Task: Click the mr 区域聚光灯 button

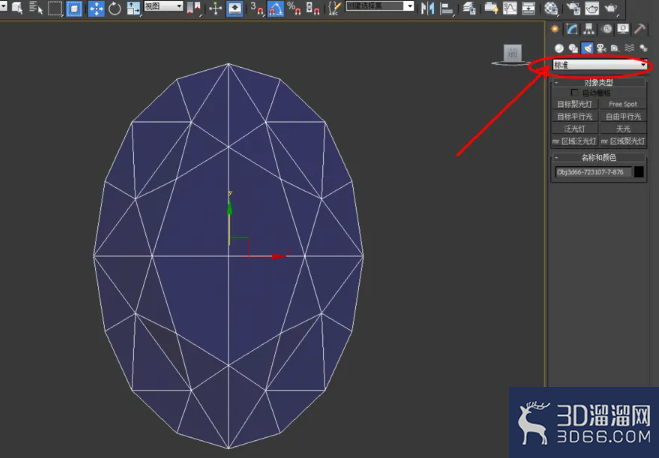Action: coord(623,141)
